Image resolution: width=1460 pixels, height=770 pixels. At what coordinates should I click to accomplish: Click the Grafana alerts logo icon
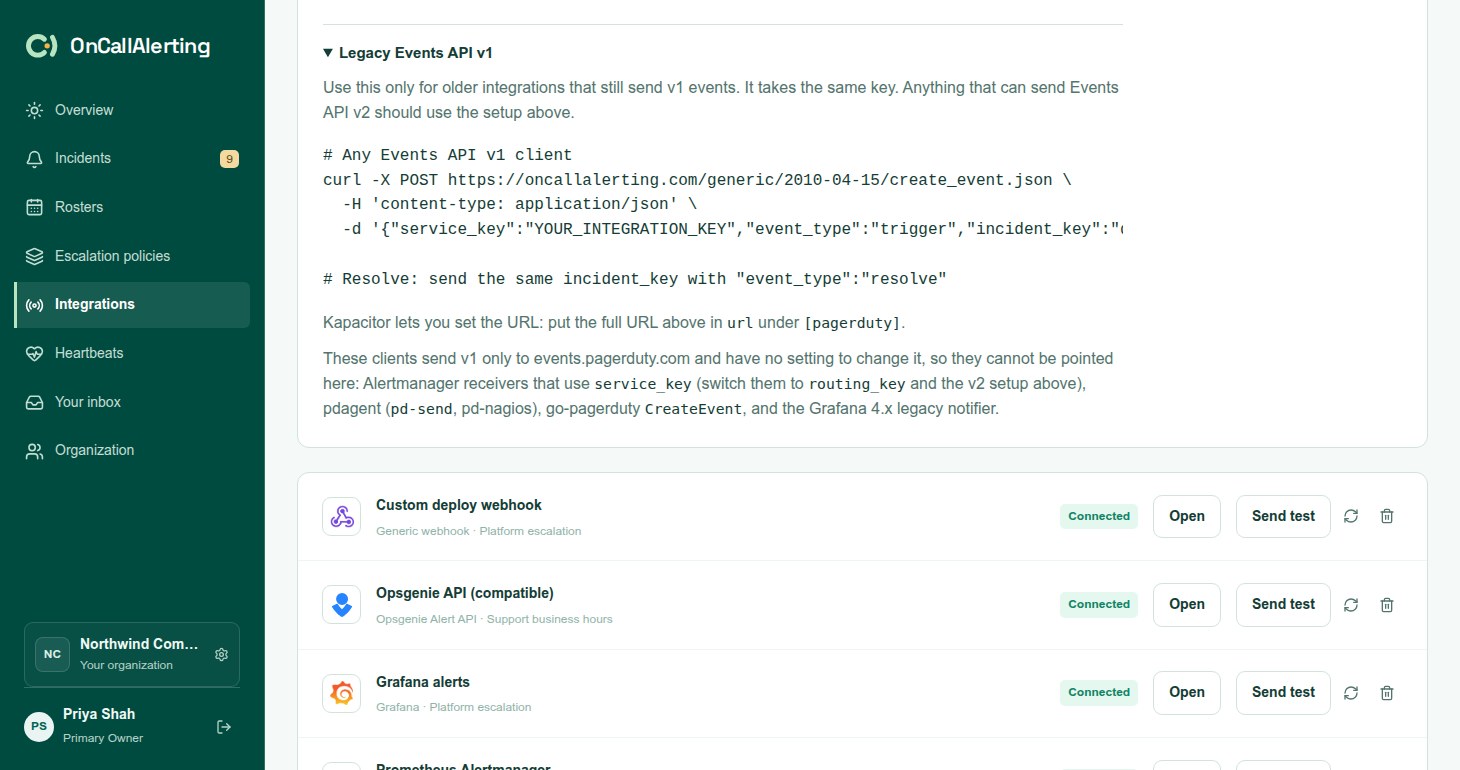pyautogui.click(x=342, y=693)
